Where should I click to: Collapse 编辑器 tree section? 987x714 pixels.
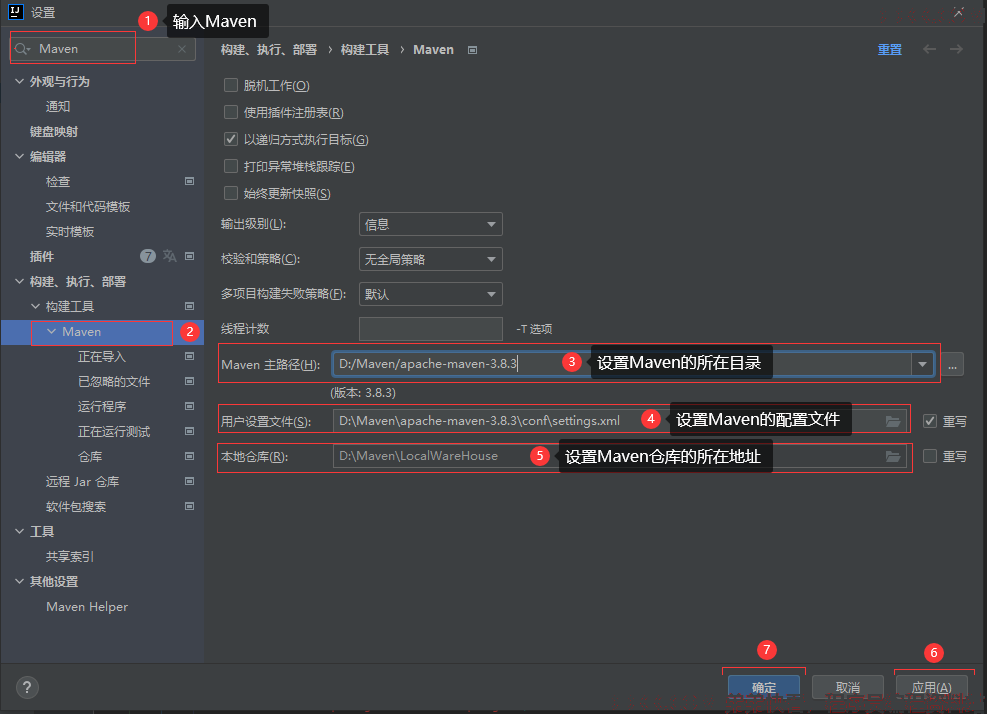pyautogui.click(x=20, y=156)
